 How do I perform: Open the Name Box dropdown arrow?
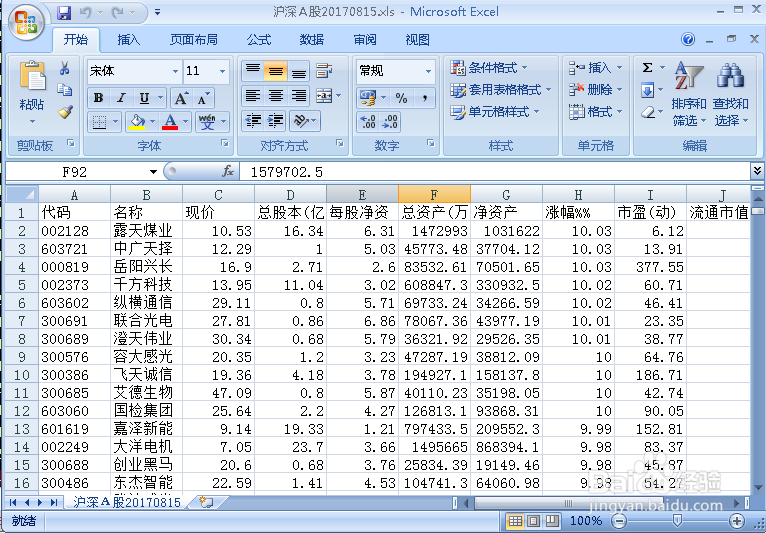click(x=153, y=172)
